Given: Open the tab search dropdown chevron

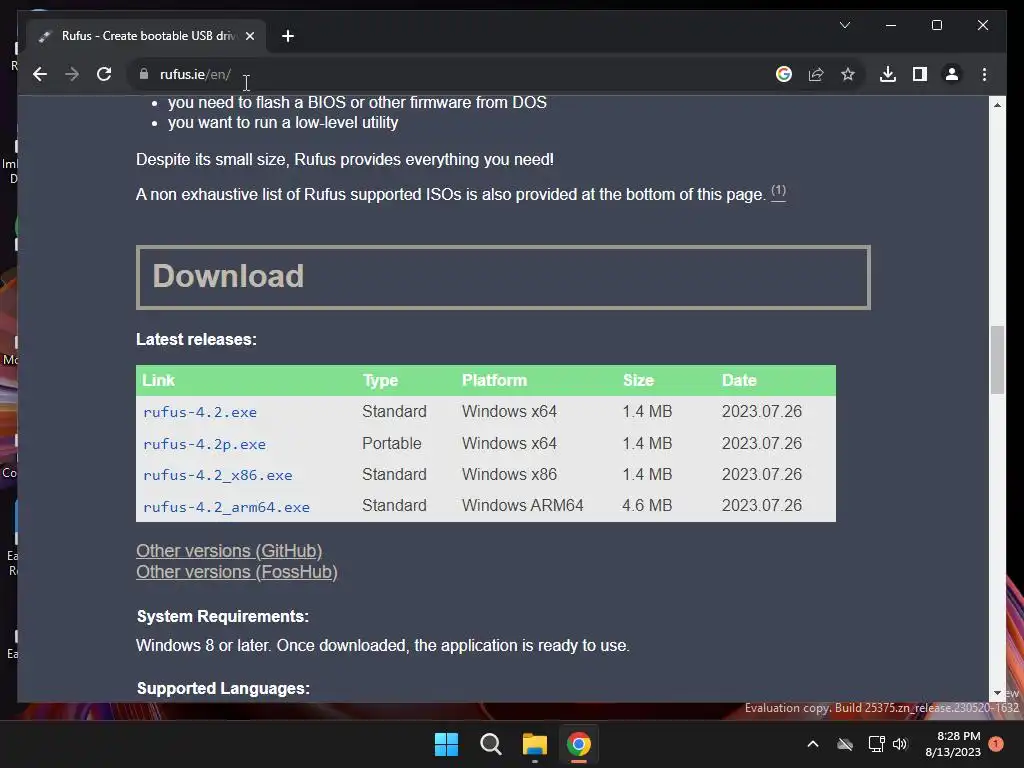Looking at the screenshot, I should pos(844,25).
